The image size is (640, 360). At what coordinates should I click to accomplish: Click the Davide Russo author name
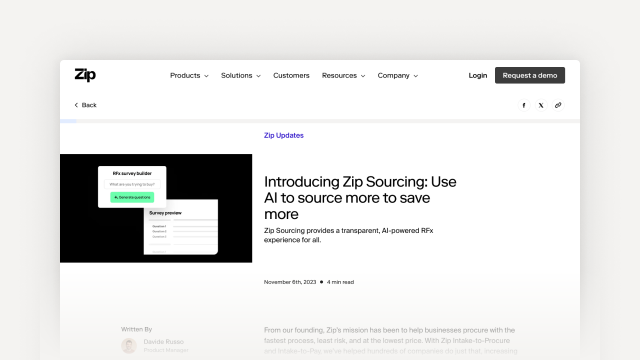click(164, 342)
